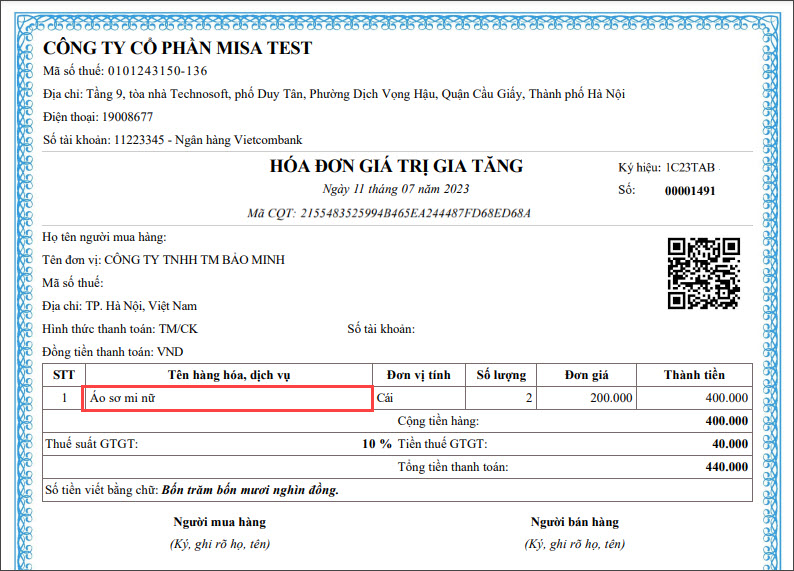Click the QR code on the invoice
Image resolution: width=794 pixels, height=571 pixels.
(x=703, y=273)
